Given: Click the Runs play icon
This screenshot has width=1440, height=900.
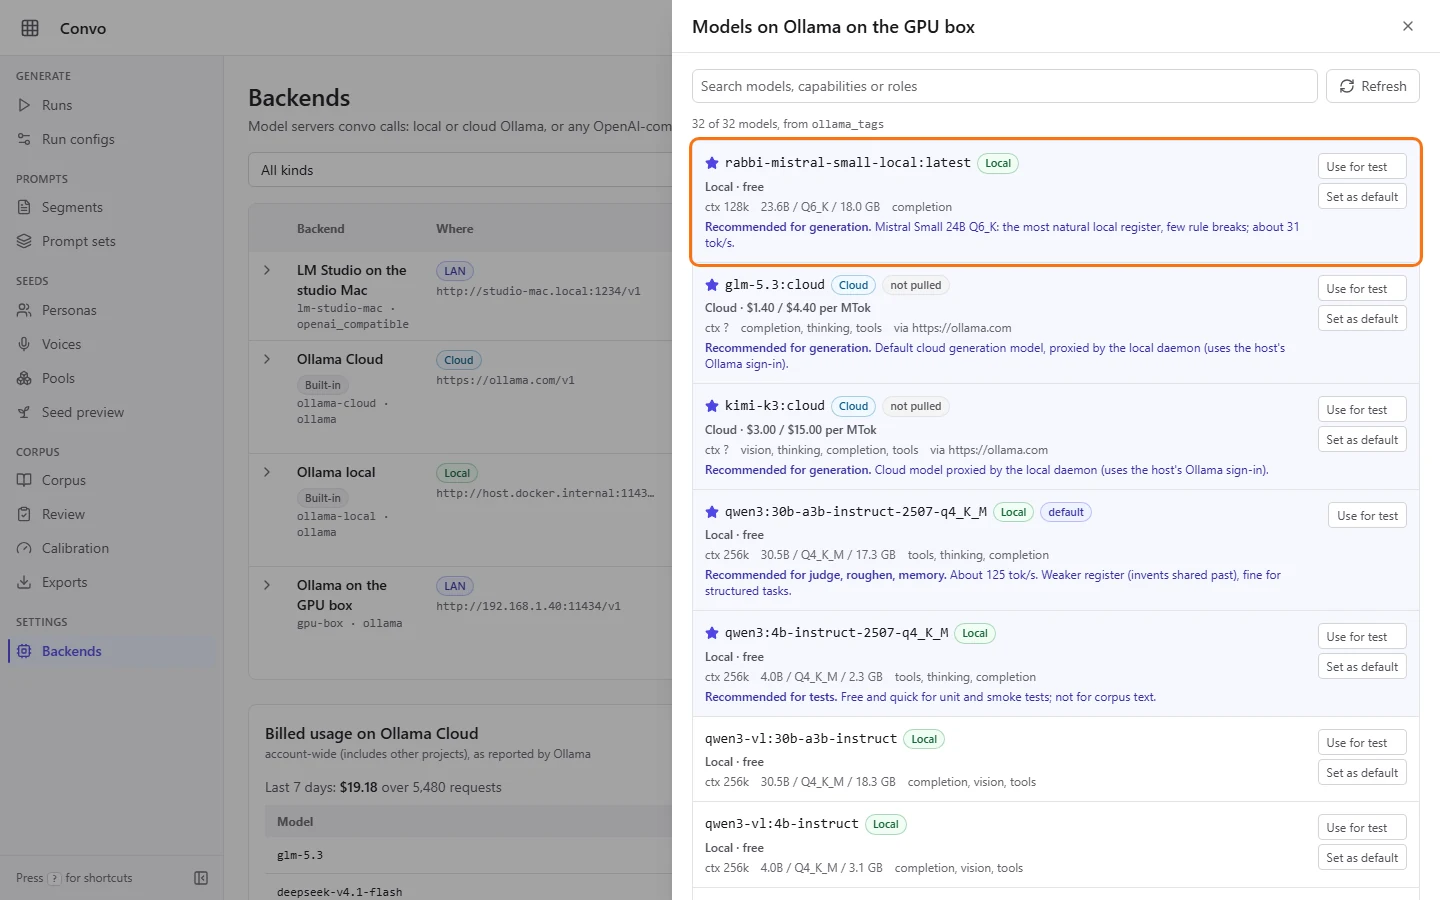Looking at the screenshot, I should click(x=24, y=105).
